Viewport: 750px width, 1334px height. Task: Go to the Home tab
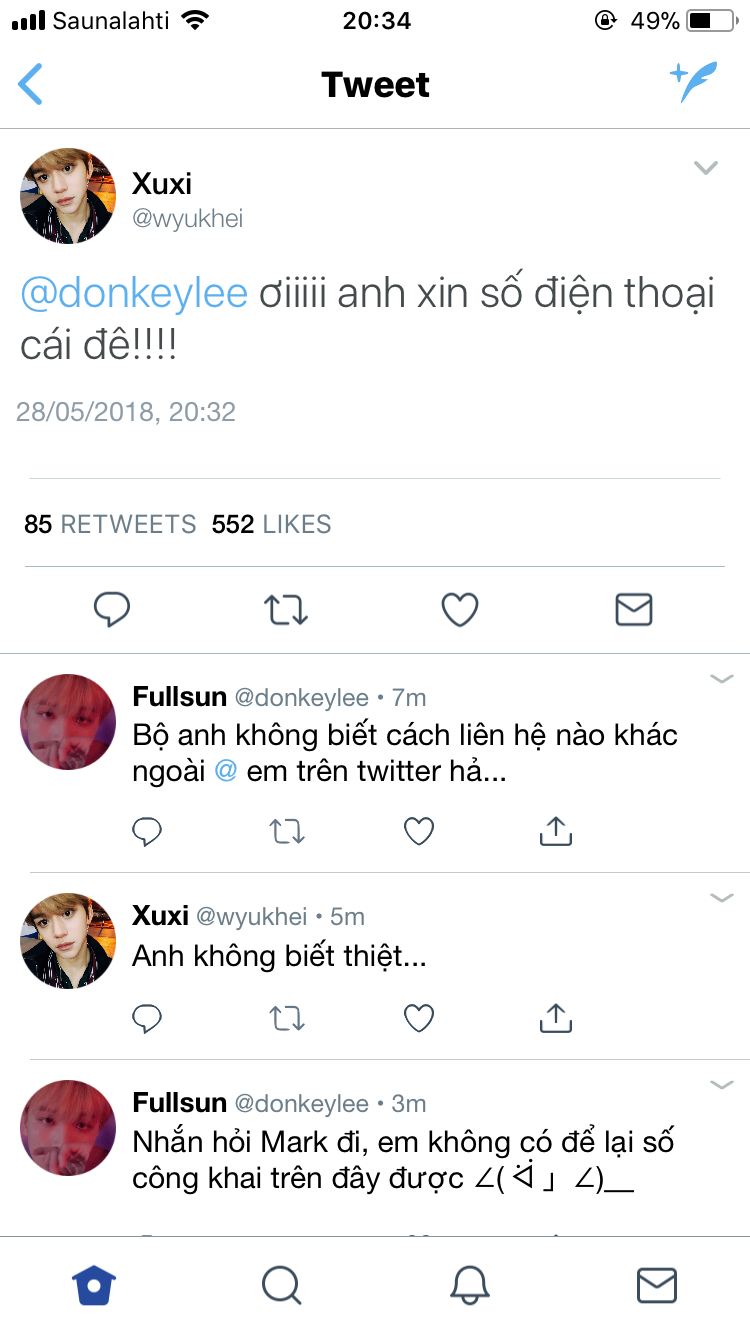pyautogui.click(x=94, y=1285)
